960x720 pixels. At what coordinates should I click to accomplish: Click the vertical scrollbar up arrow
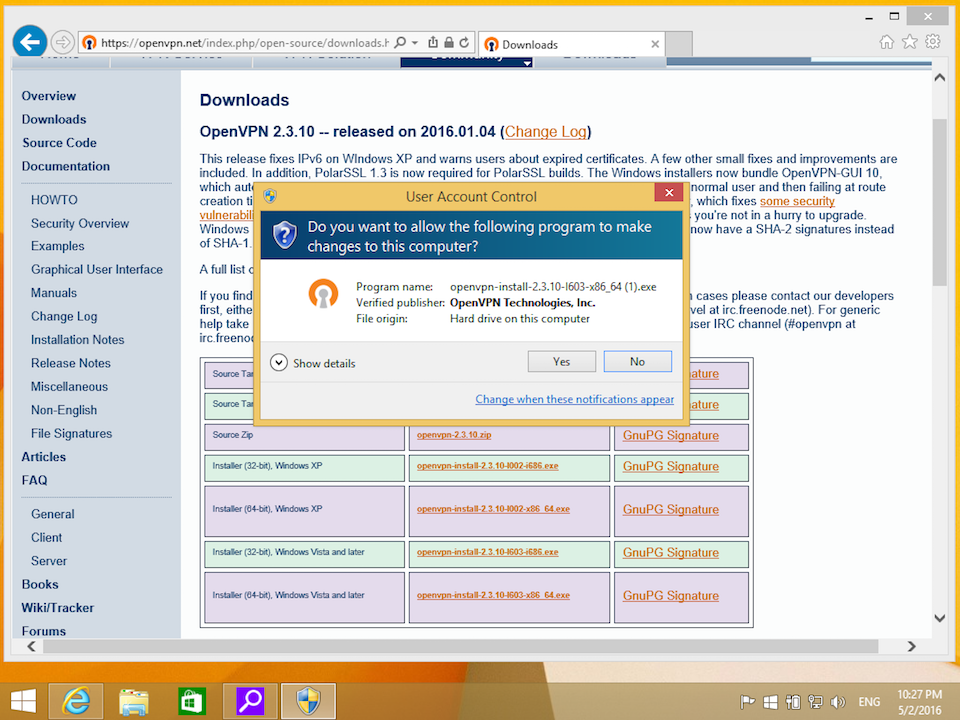(940, 78)
